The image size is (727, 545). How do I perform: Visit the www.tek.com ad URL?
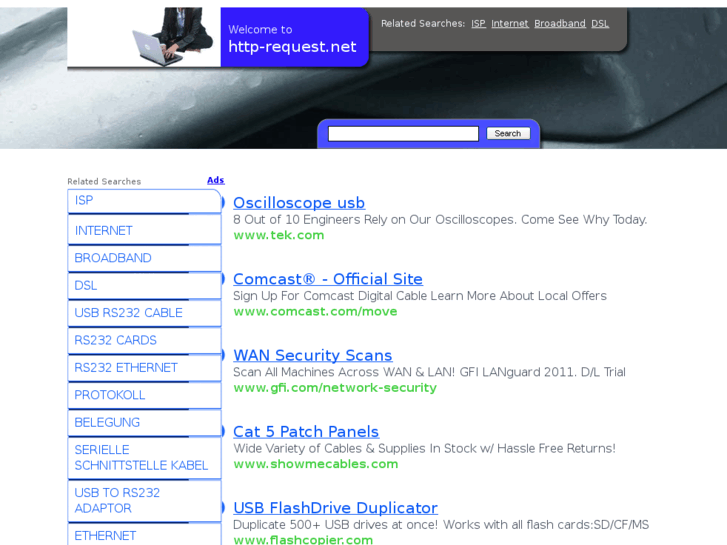[279, 235]
